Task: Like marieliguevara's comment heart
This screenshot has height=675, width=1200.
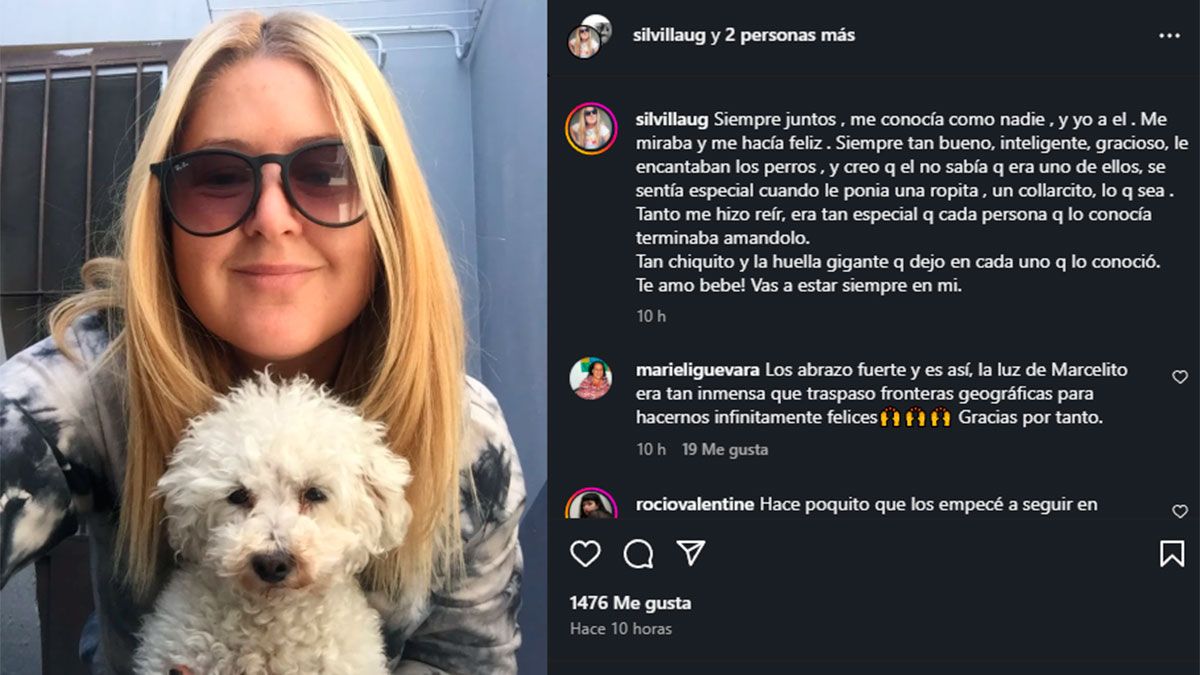Action: click(1180, 377)
